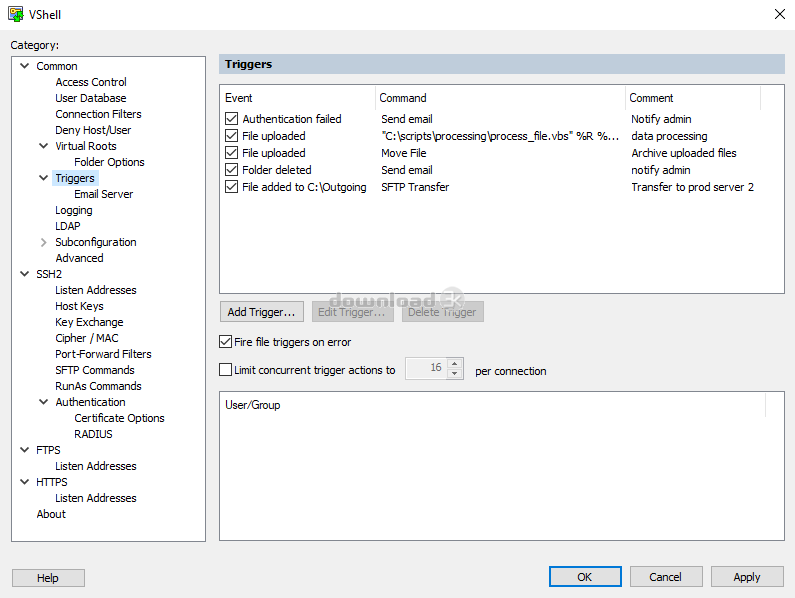Viewport: 795px width, 598px height.
Task: Select the 'Move File' command cell
Action: coord(404,153)
